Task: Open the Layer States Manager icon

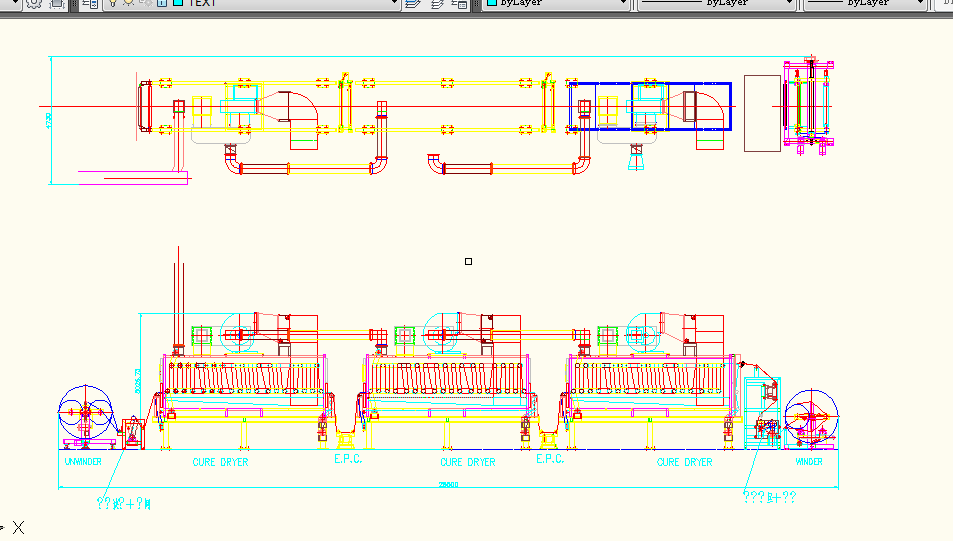Action: 459,4
